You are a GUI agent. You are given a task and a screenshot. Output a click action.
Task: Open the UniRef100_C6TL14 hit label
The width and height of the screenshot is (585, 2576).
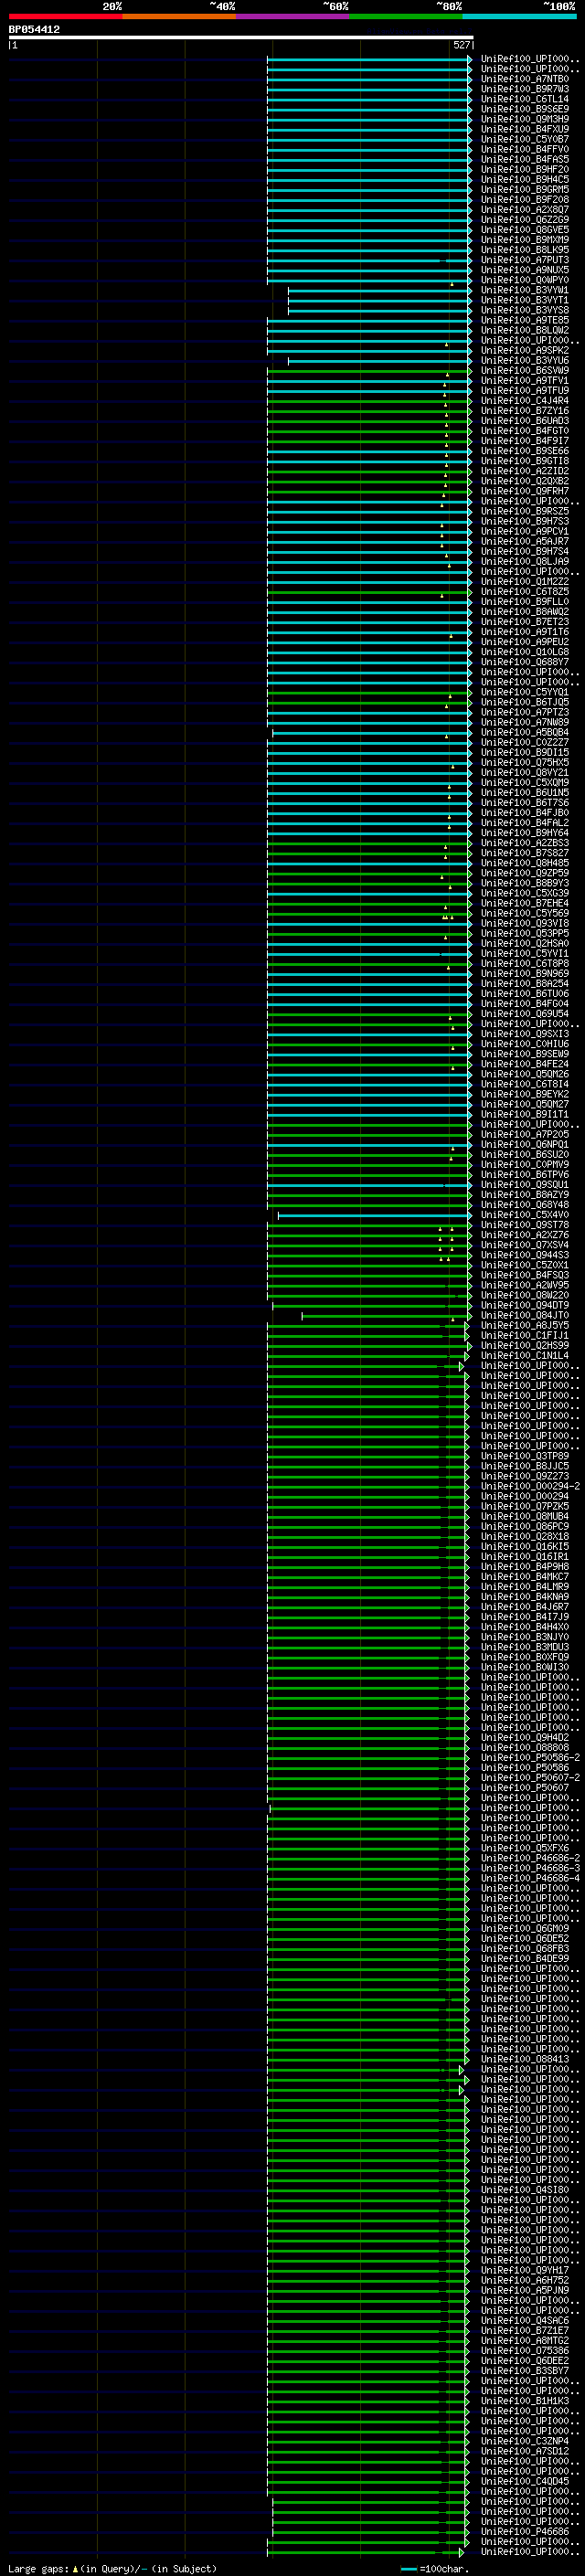(x=525, y=99)
